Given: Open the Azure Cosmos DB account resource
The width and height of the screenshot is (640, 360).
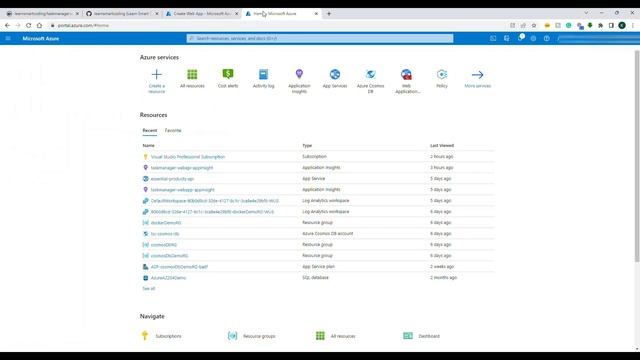Looking at the screenshot, I should pos(165,234).
